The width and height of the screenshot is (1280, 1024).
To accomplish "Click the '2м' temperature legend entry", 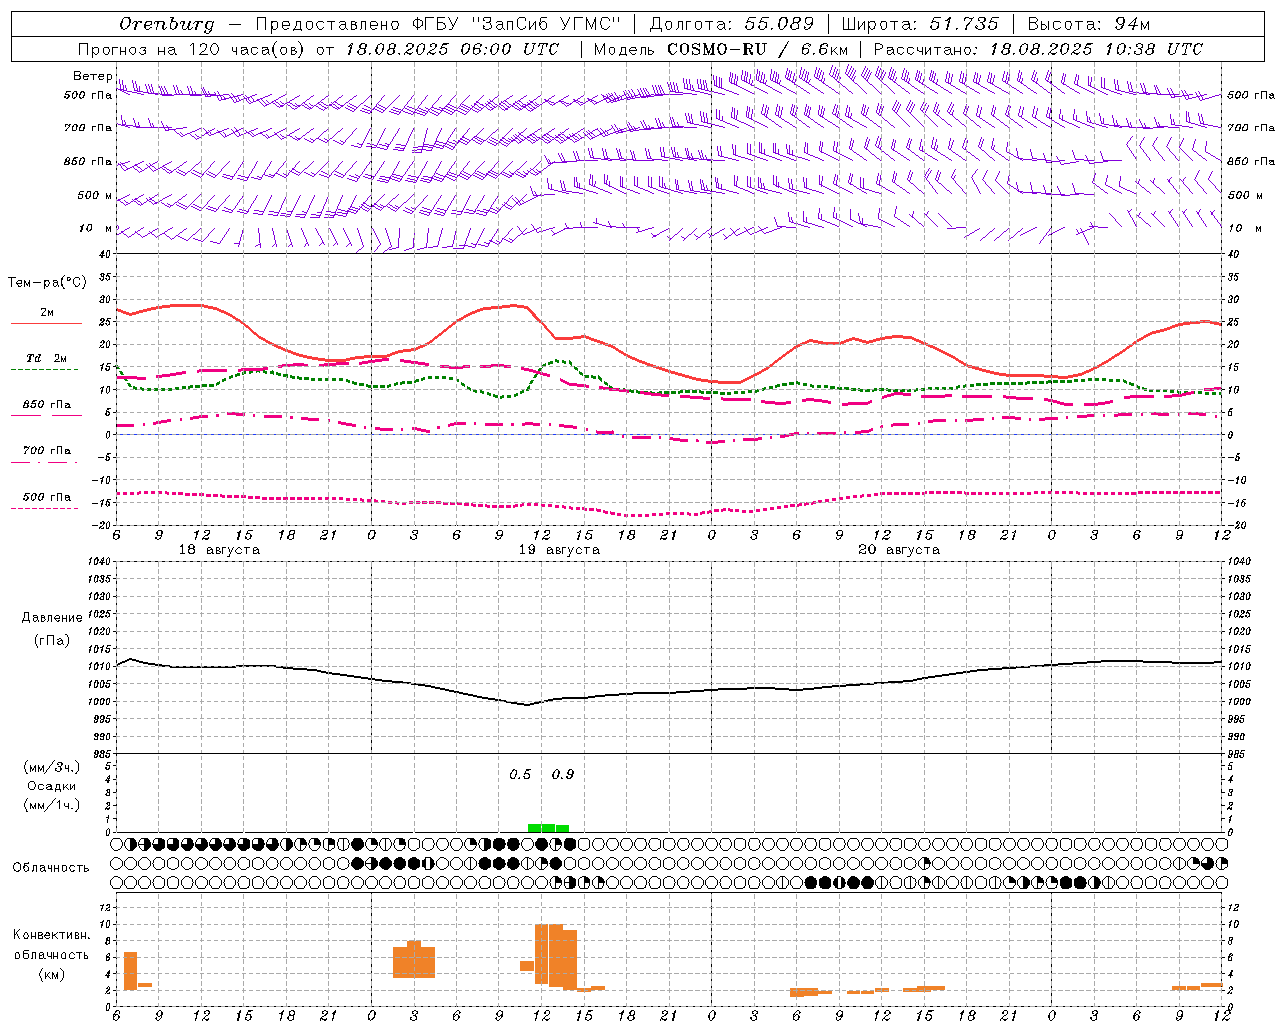I will tap(47, 312).
